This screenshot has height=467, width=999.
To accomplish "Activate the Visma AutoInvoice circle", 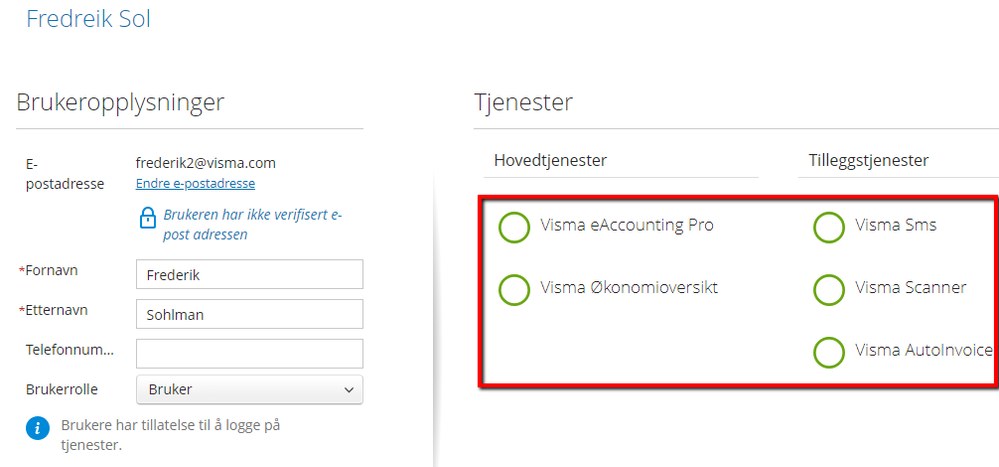I will [x=829, y=352].
